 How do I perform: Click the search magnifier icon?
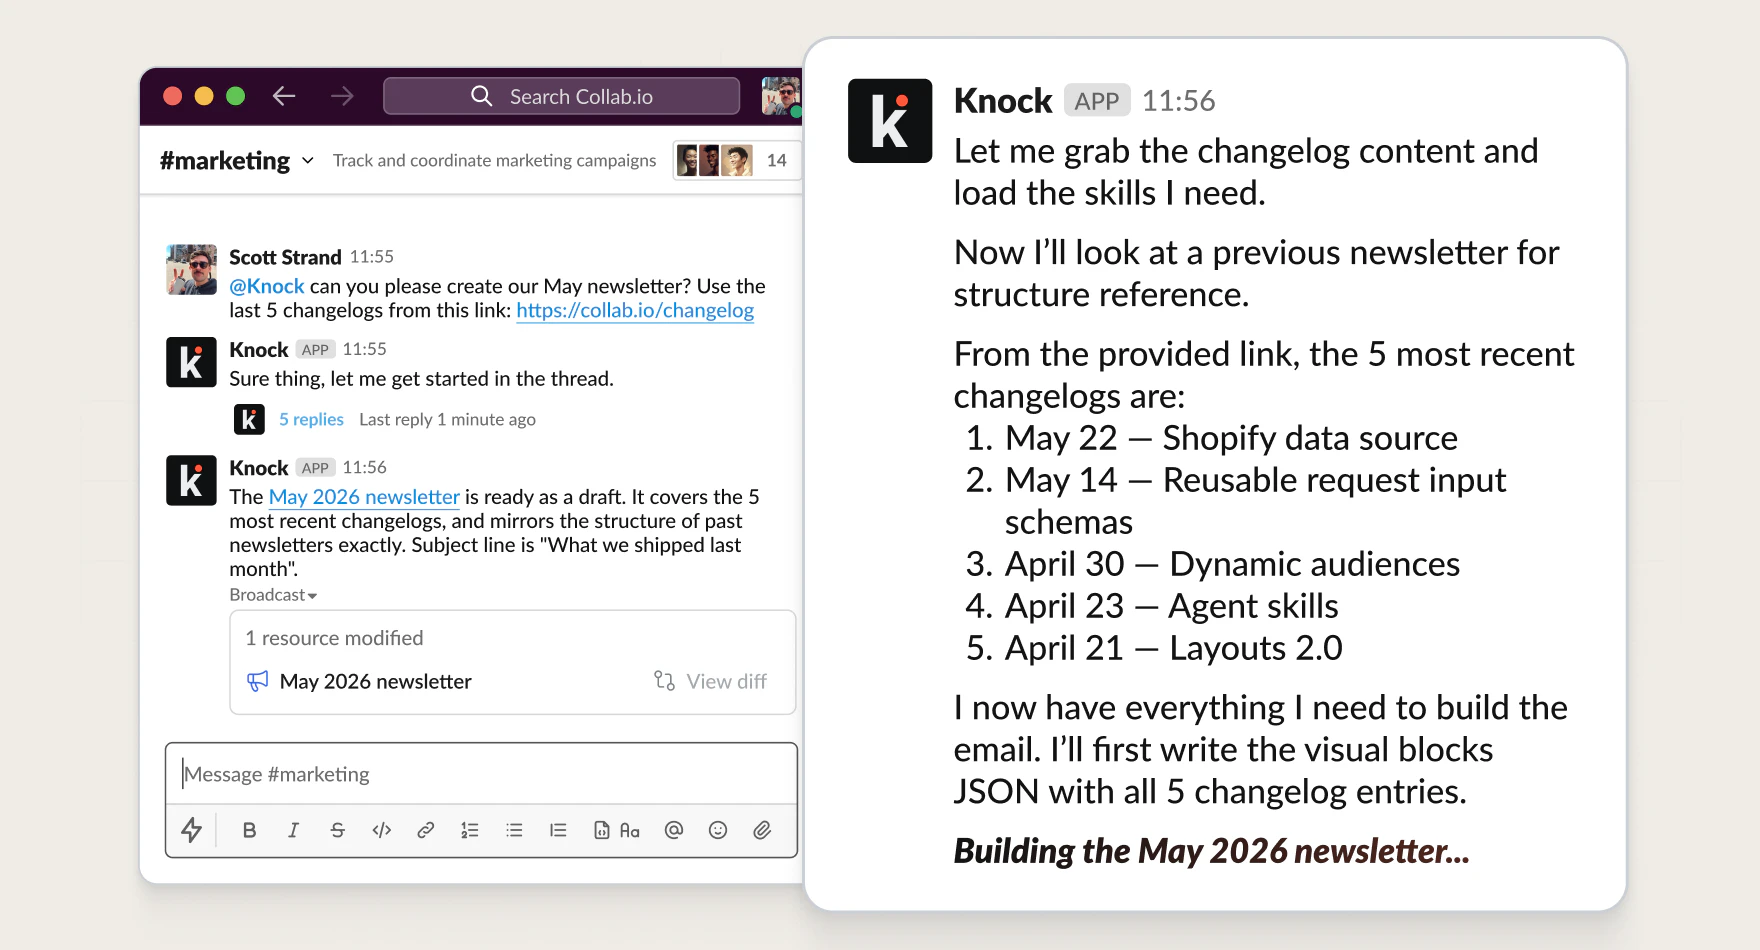click(x=482, y=96)
